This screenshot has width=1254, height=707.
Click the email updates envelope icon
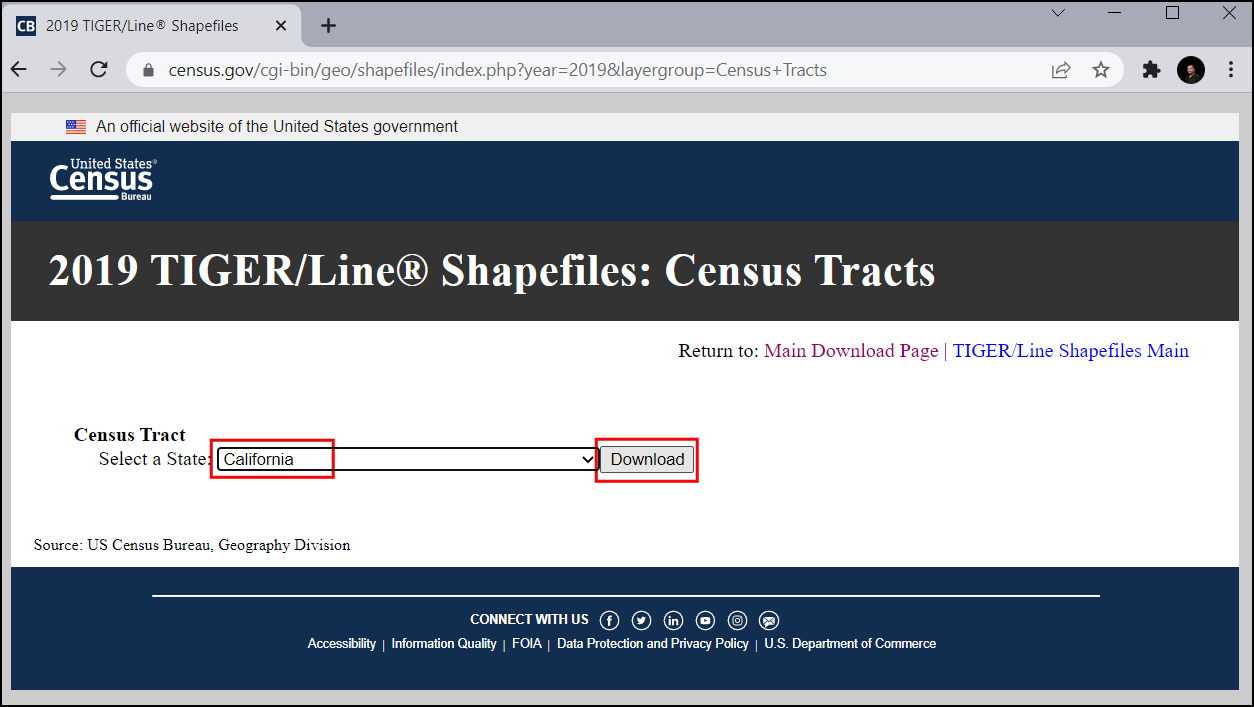click(769, 621)
